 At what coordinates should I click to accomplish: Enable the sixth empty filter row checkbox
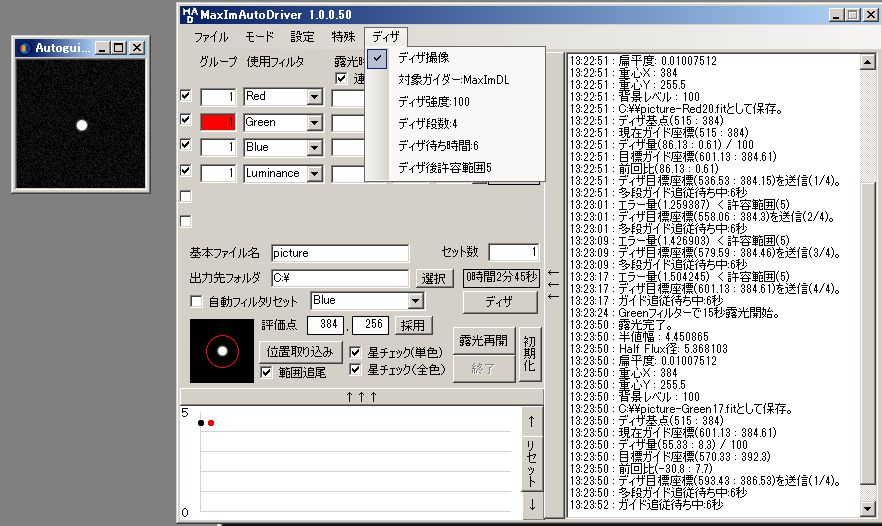pos(186,221)
